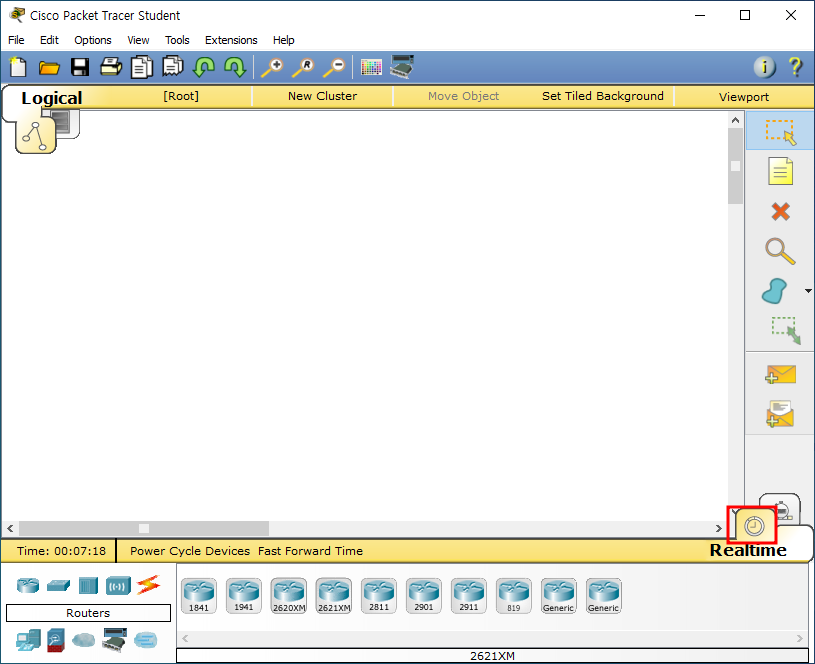
Task: Pick the 2911 router
Action: [x=469, y=596]
